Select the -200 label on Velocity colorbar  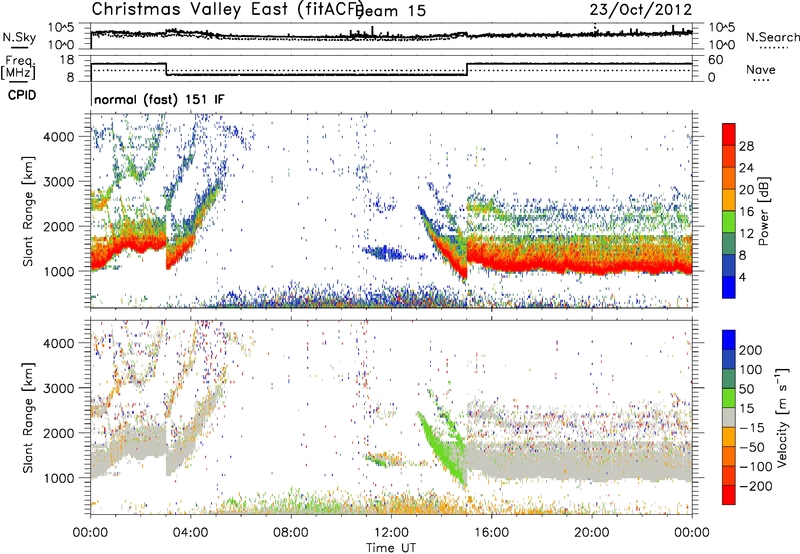pos(754,487)
